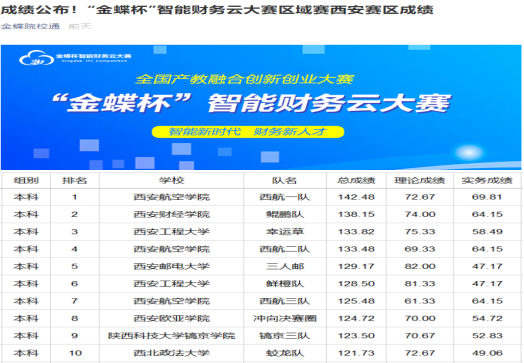Click the 排名 column header

coord(75,180)
